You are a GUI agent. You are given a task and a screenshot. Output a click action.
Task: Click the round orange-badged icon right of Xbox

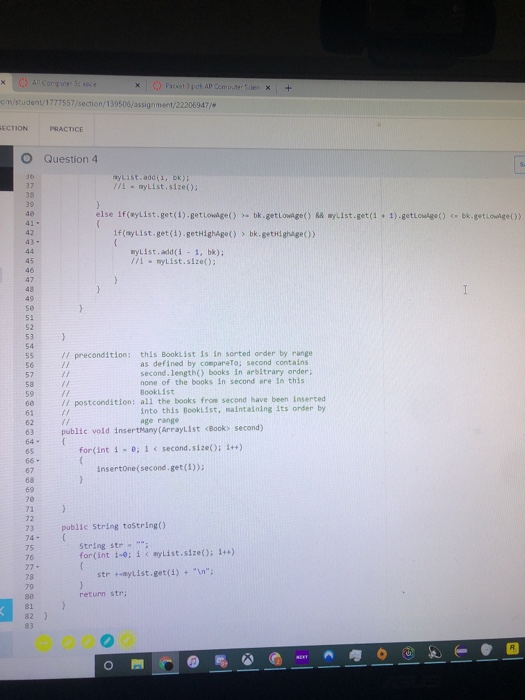pyautogui.click(x=275, y=658)
